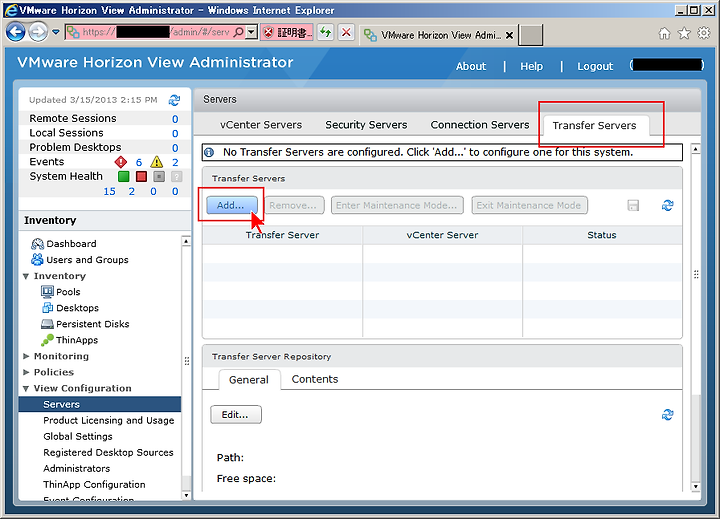Click the browser Forward arrow button
This screenshot has width=720, height=519.
(38, 32)
